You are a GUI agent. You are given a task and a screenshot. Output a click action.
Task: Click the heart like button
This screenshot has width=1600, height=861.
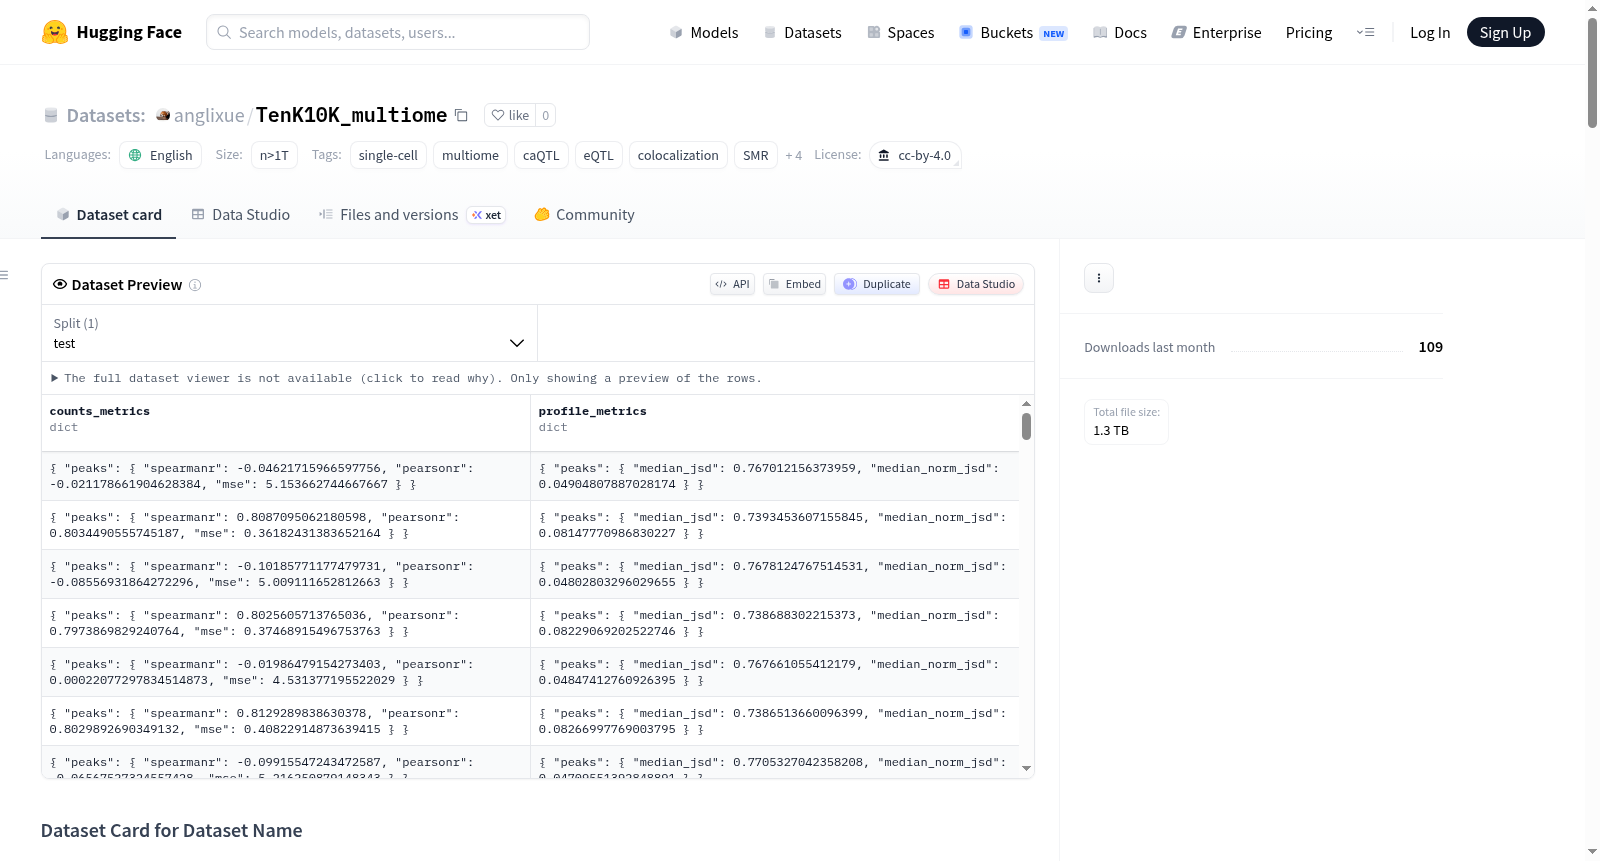[510, 115]
